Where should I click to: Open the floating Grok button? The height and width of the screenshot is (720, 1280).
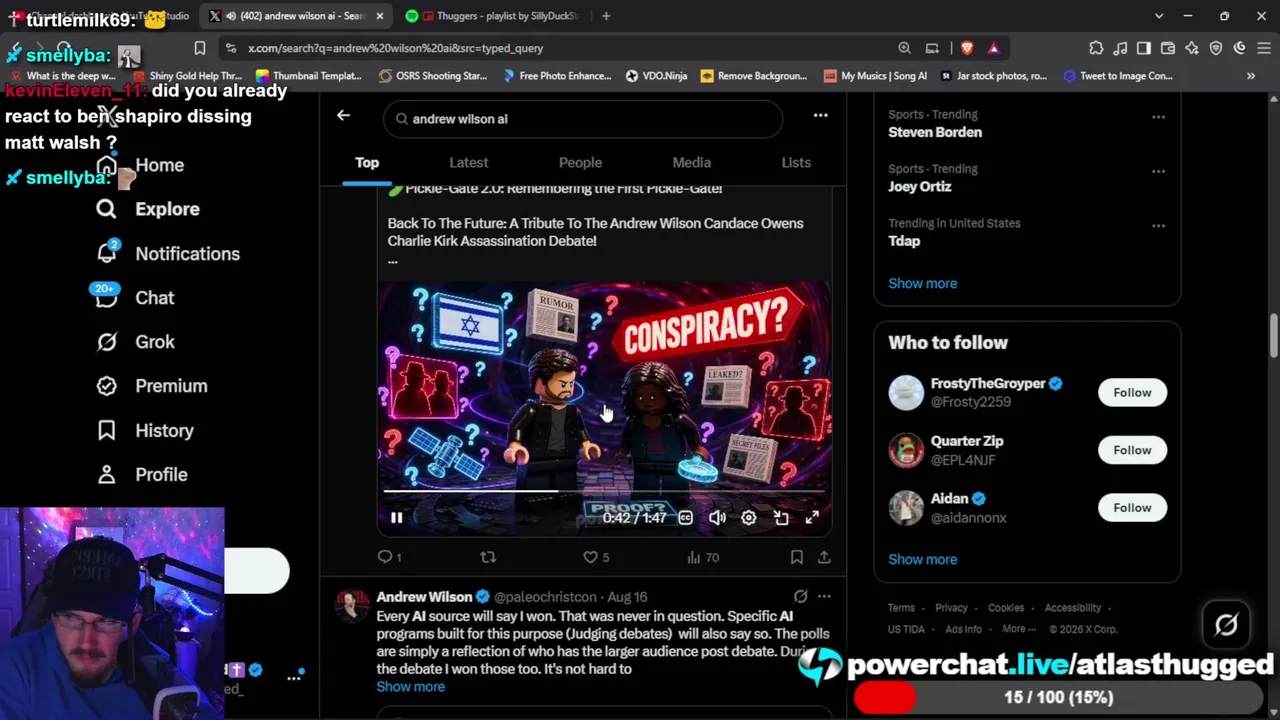1226,624
